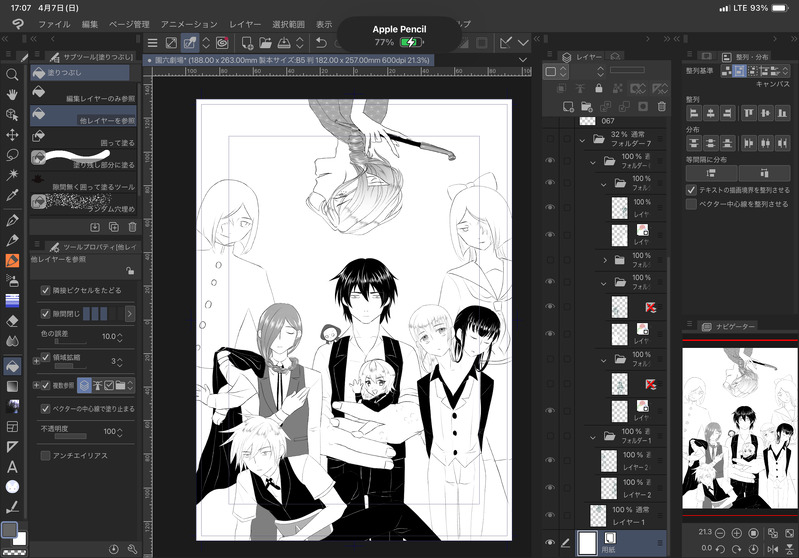Open the hamburger menu in command bar
Viewport: 799px width, 558px height.
click(x=152, y=43)
